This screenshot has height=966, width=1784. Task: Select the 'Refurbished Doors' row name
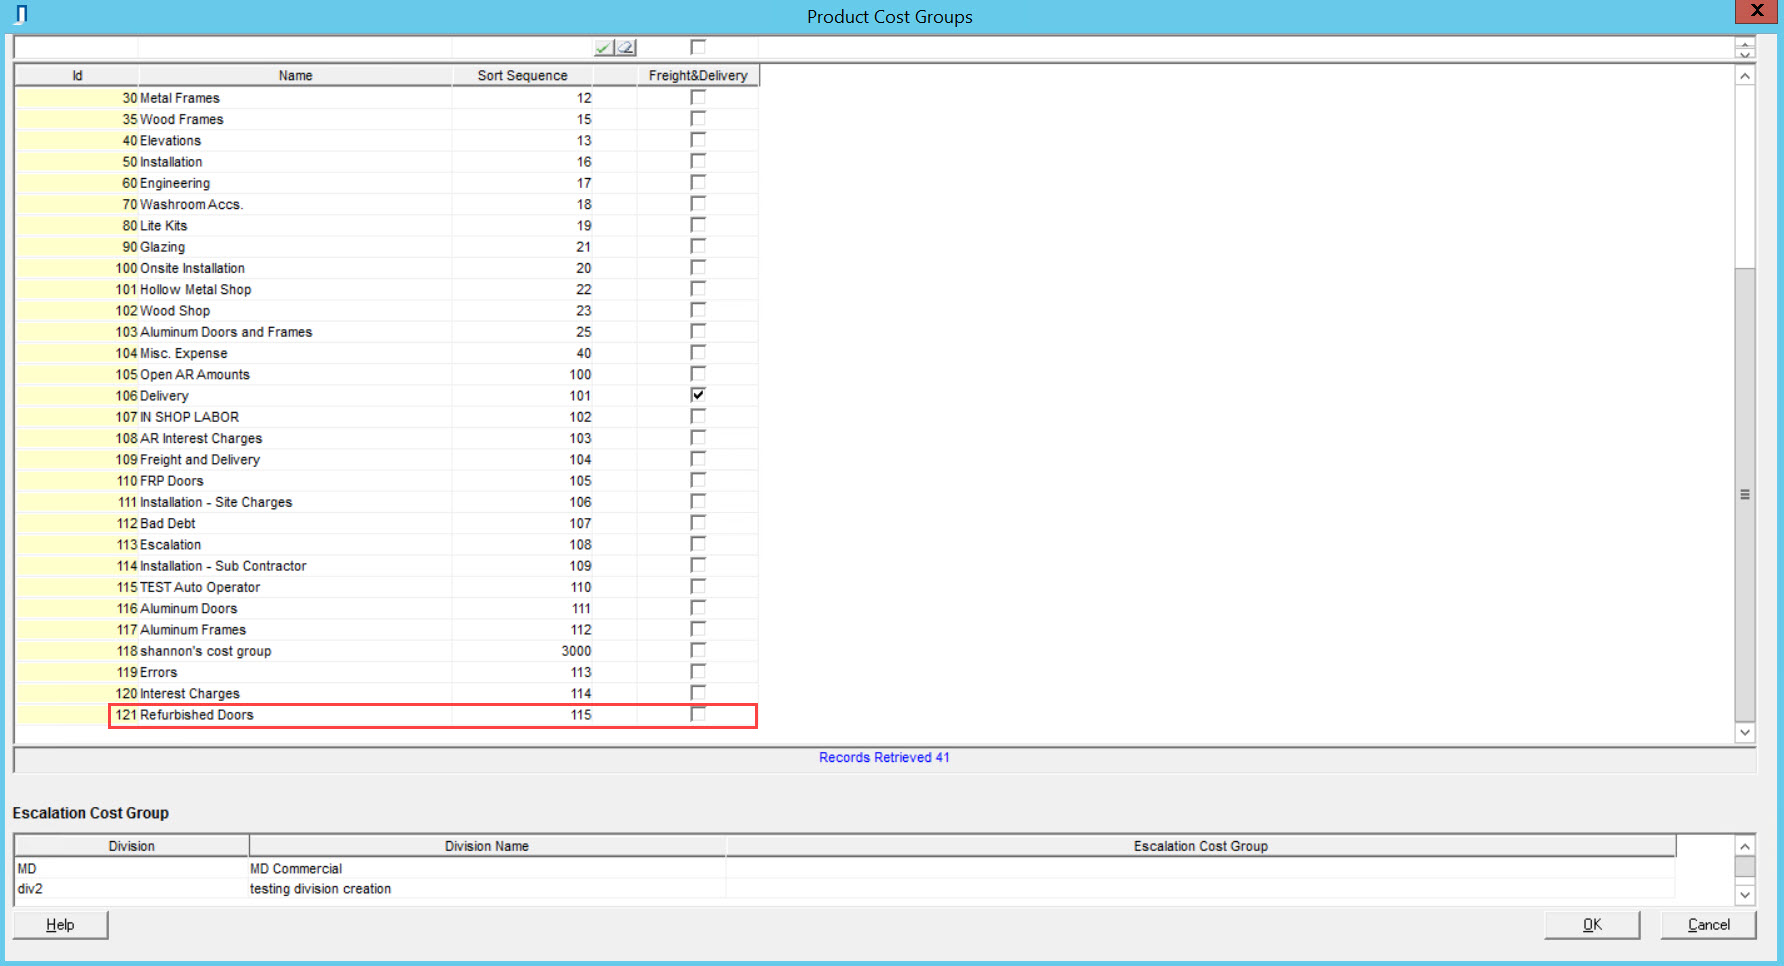[197, 715]
